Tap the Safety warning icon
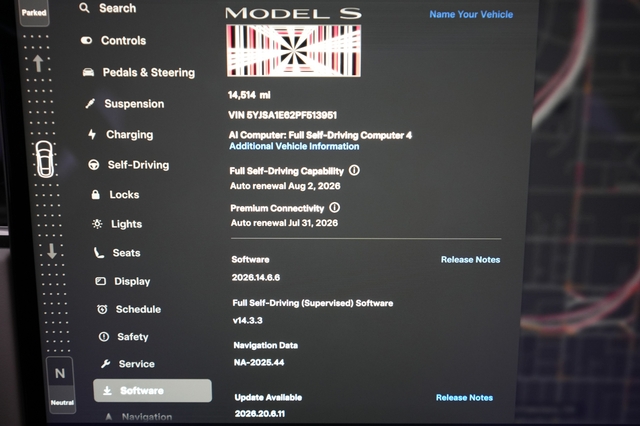Image resolution: width=640 pixels, height=426 pixels. (x=104, y=337)
